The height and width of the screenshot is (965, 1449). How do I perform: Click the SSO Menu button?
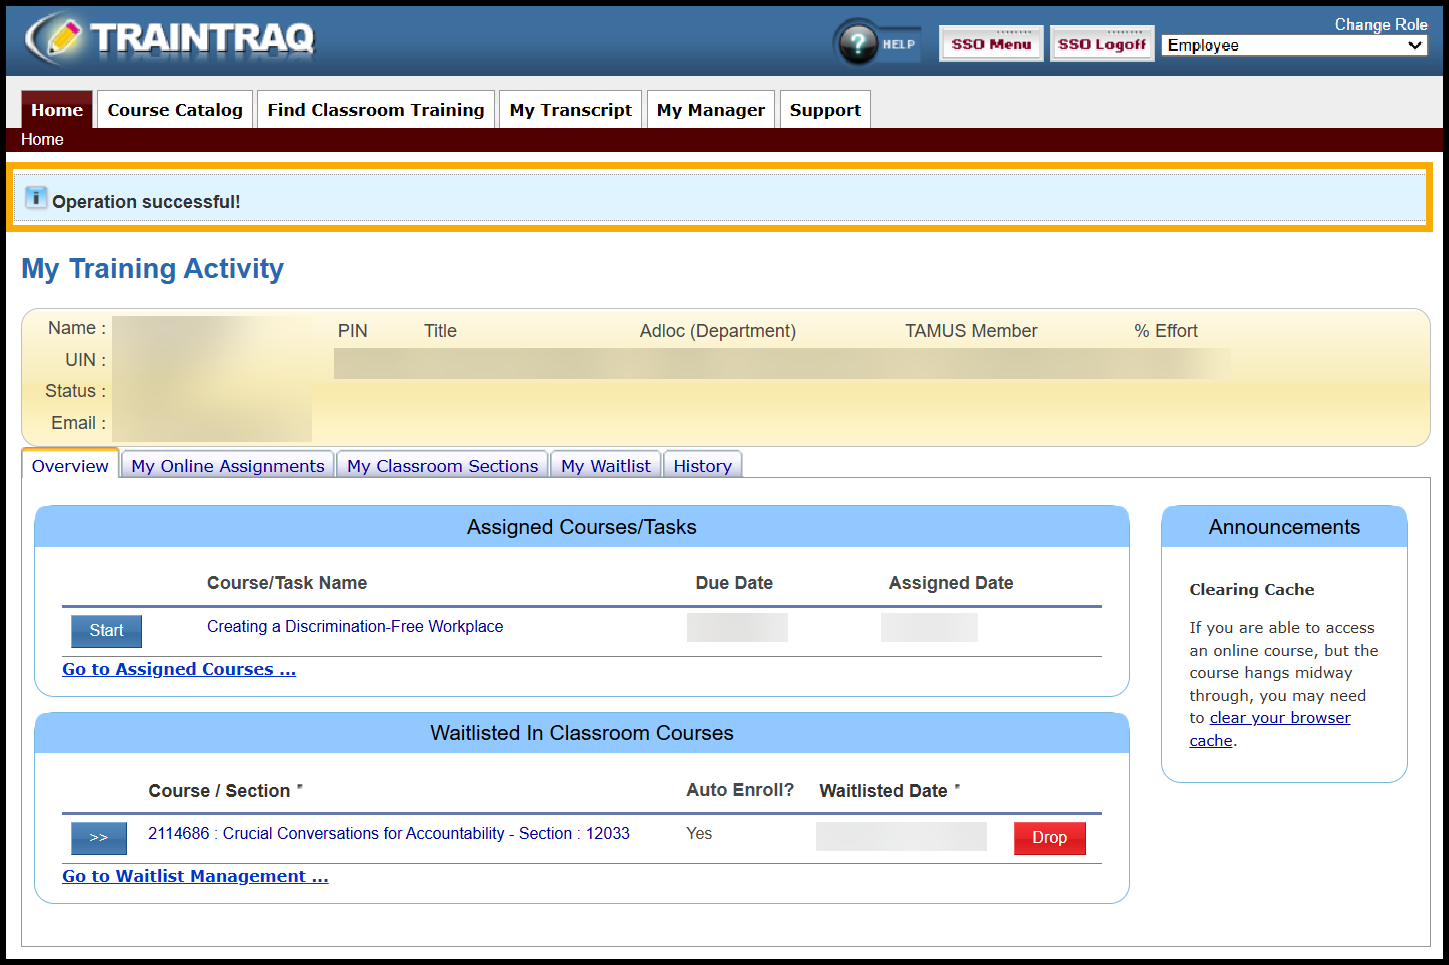[x=990, y=44]
